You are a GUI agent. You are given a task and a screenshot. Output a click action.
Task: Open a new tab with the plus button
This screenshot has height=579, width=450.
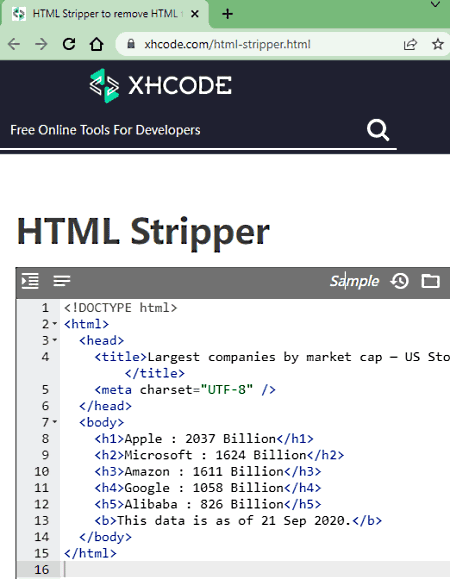coord(227,14)
